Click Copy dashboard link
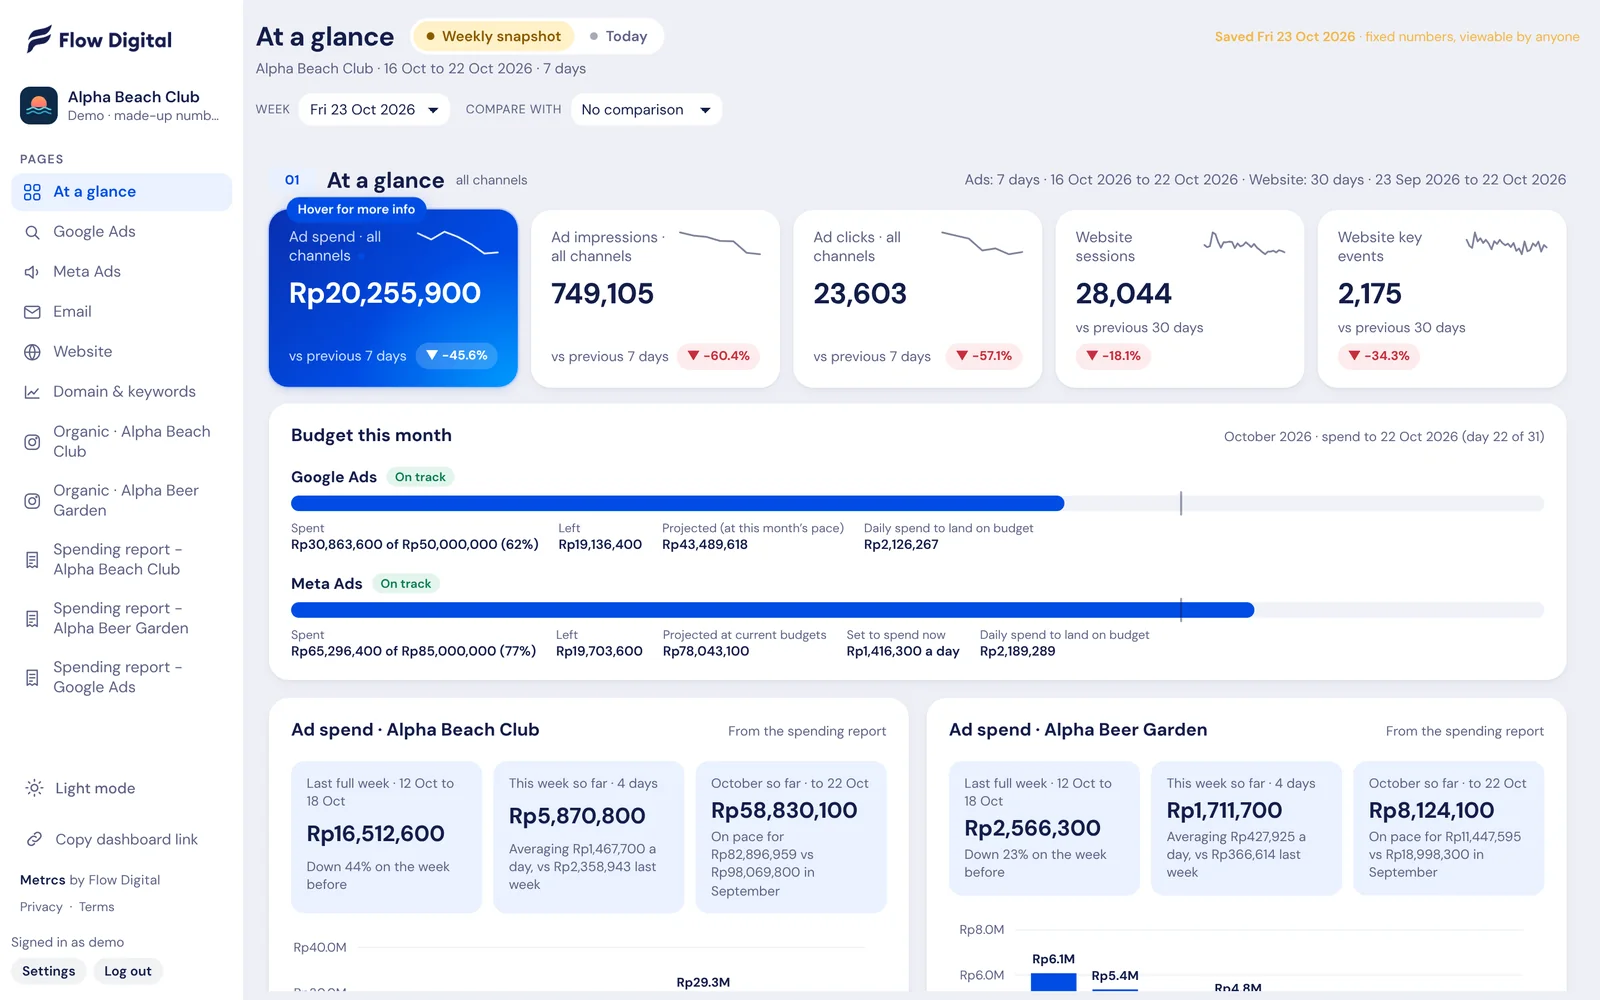Image resolution: width=1600 pixels, height=1000 pixels. point(121,839)
